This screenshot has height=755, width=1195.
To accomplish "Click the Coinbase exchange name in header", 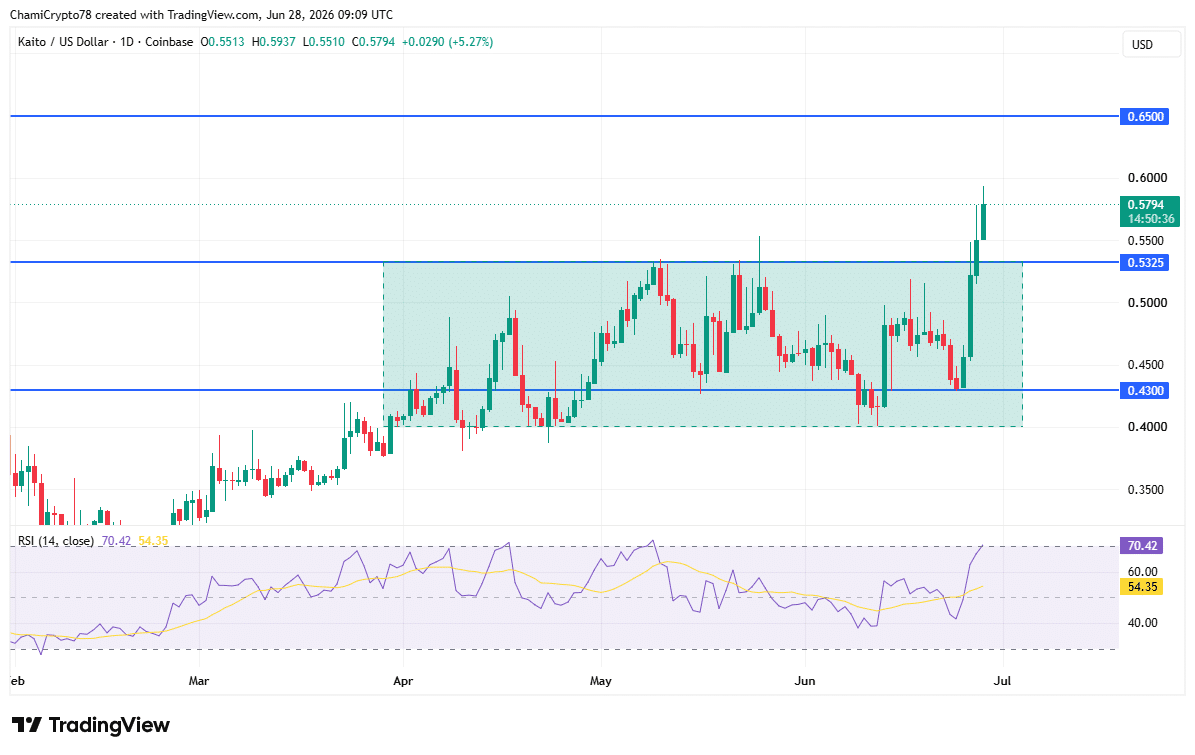I will click(x=169, y=42).
